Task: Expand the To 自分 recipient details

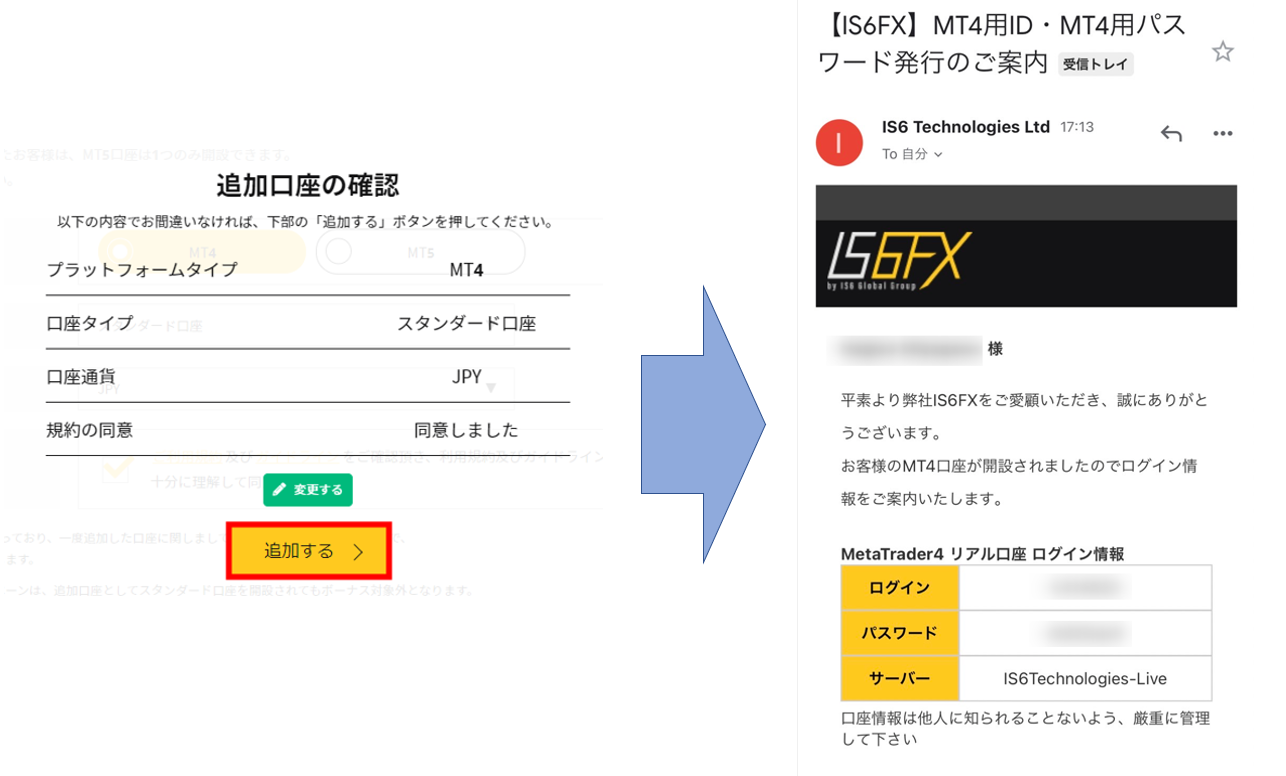Action: coord(912,154)
